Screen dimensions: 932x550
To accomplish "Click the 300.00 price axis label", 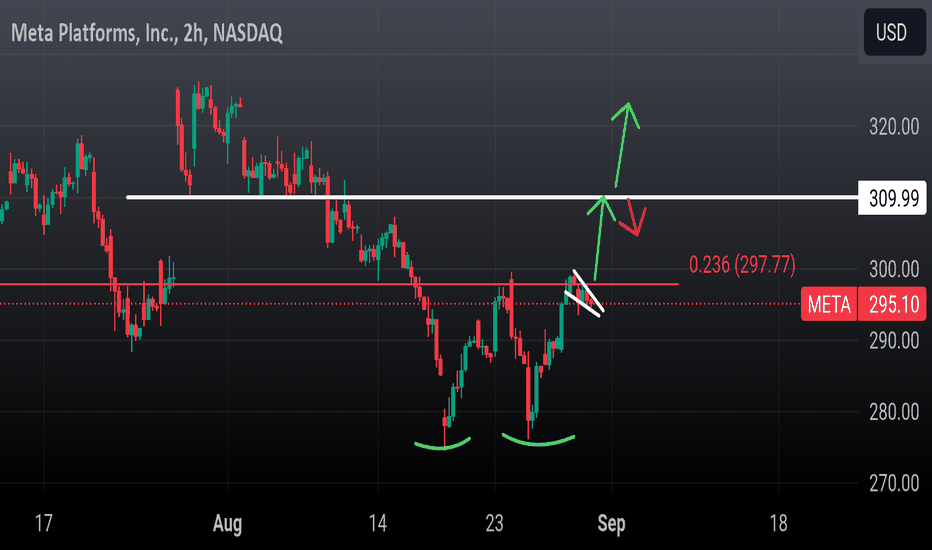I will click(x=894, y=269).
